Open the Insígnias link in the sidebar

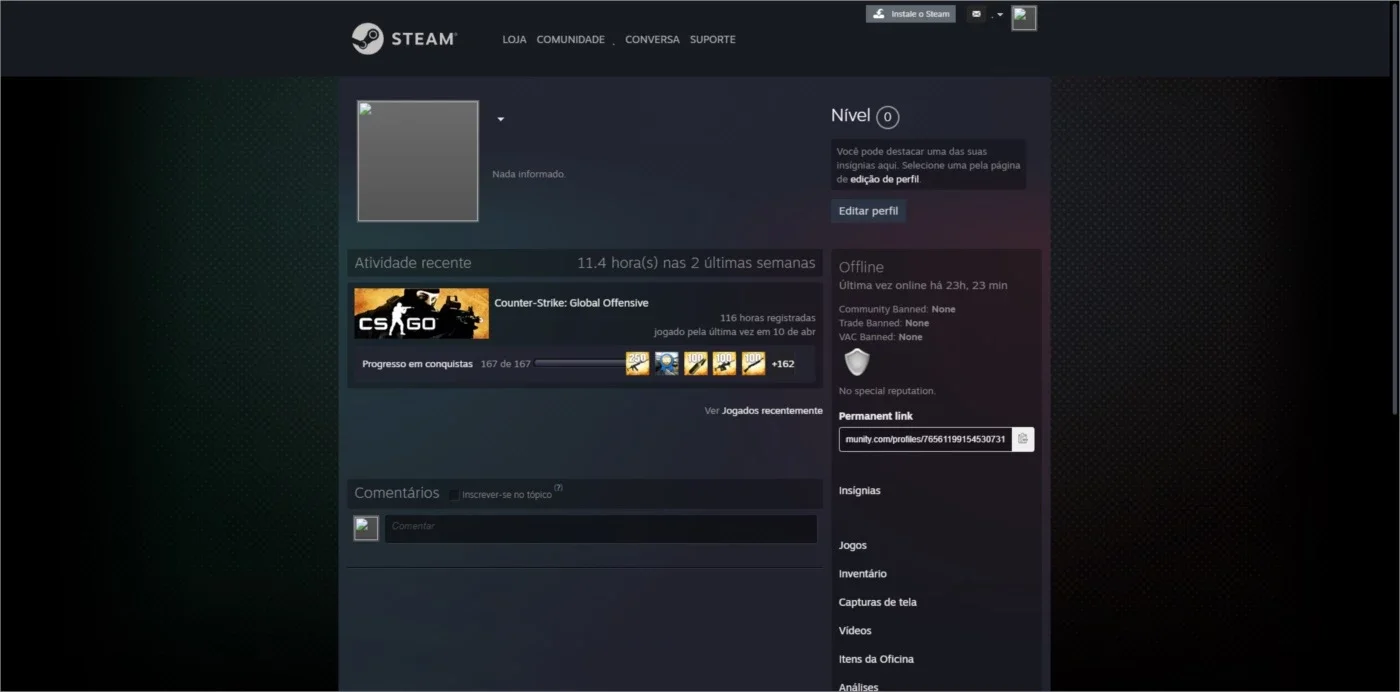(860, 491)
